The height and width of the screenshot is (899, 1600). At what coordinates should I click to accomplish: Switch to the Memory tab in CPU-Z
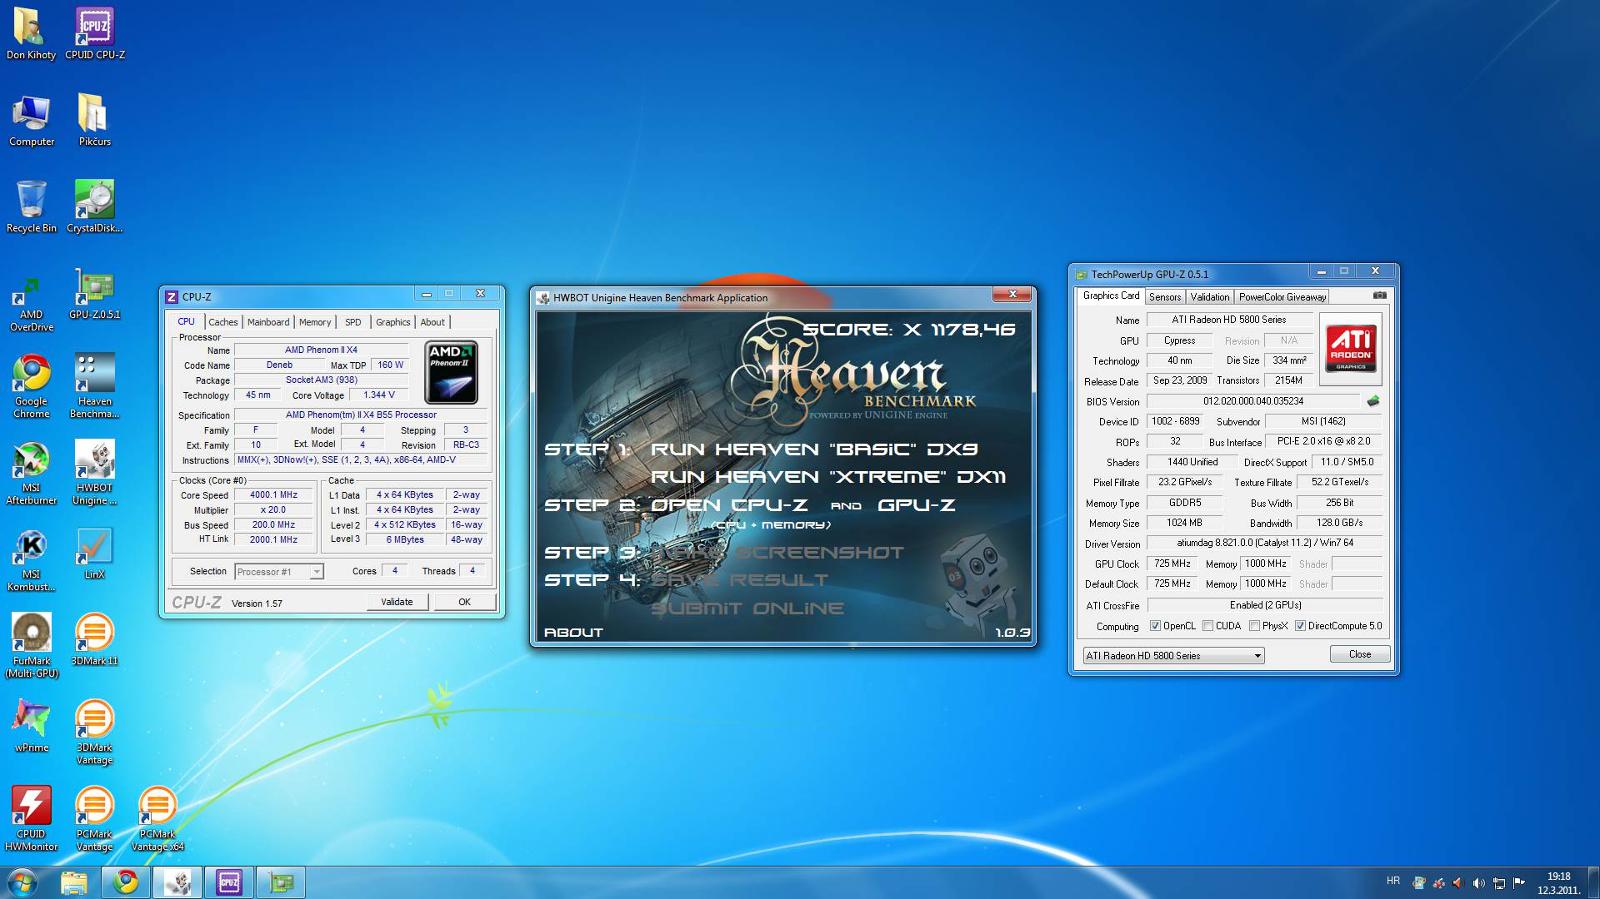coord(315,322)
